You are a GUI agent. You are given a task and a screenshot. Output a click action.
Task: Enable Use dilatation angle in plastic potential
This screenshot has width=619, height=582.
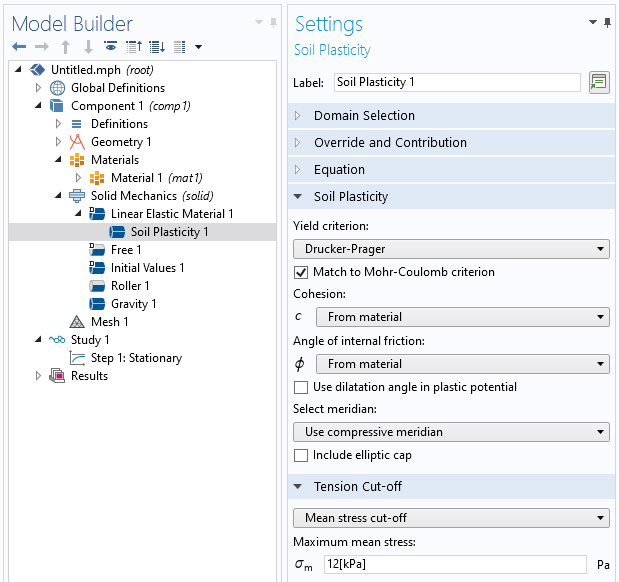301,387
